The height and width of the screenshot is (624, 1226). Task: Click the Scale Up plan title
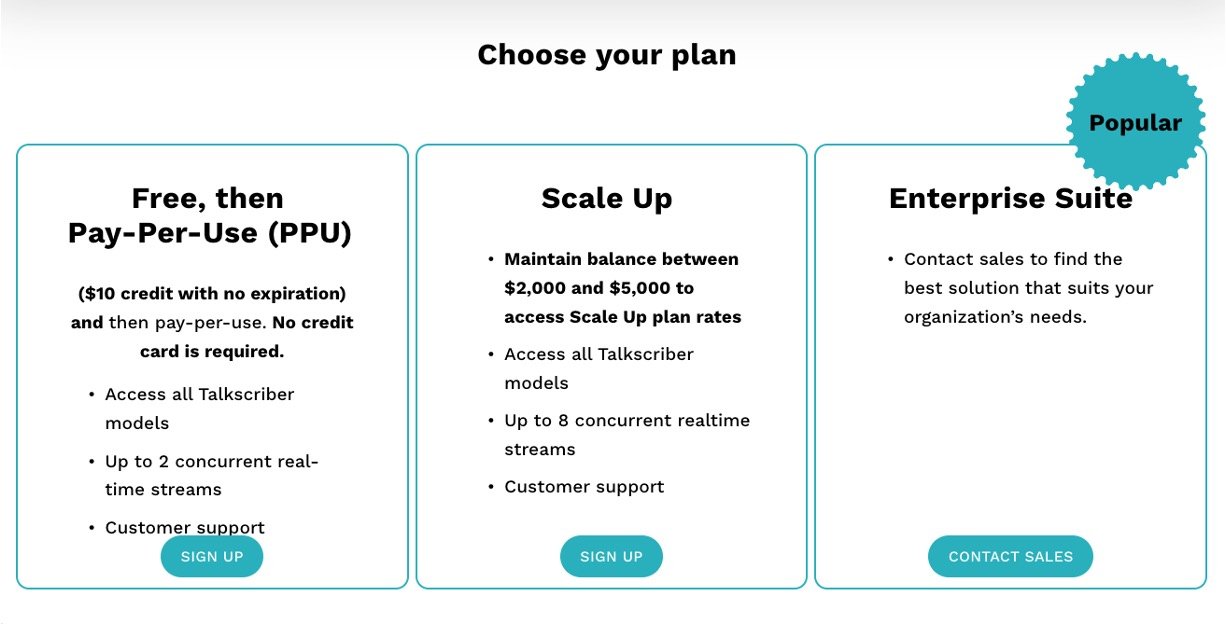coord(607,198)
